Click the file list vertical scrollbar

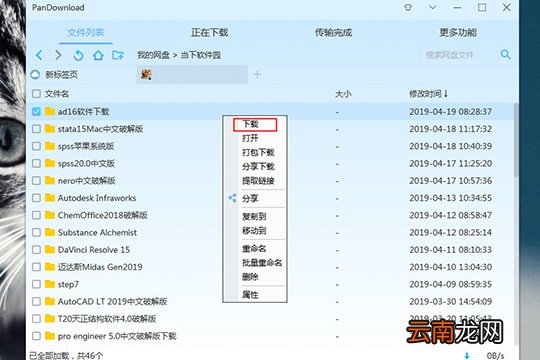click(x=516, y=141)
